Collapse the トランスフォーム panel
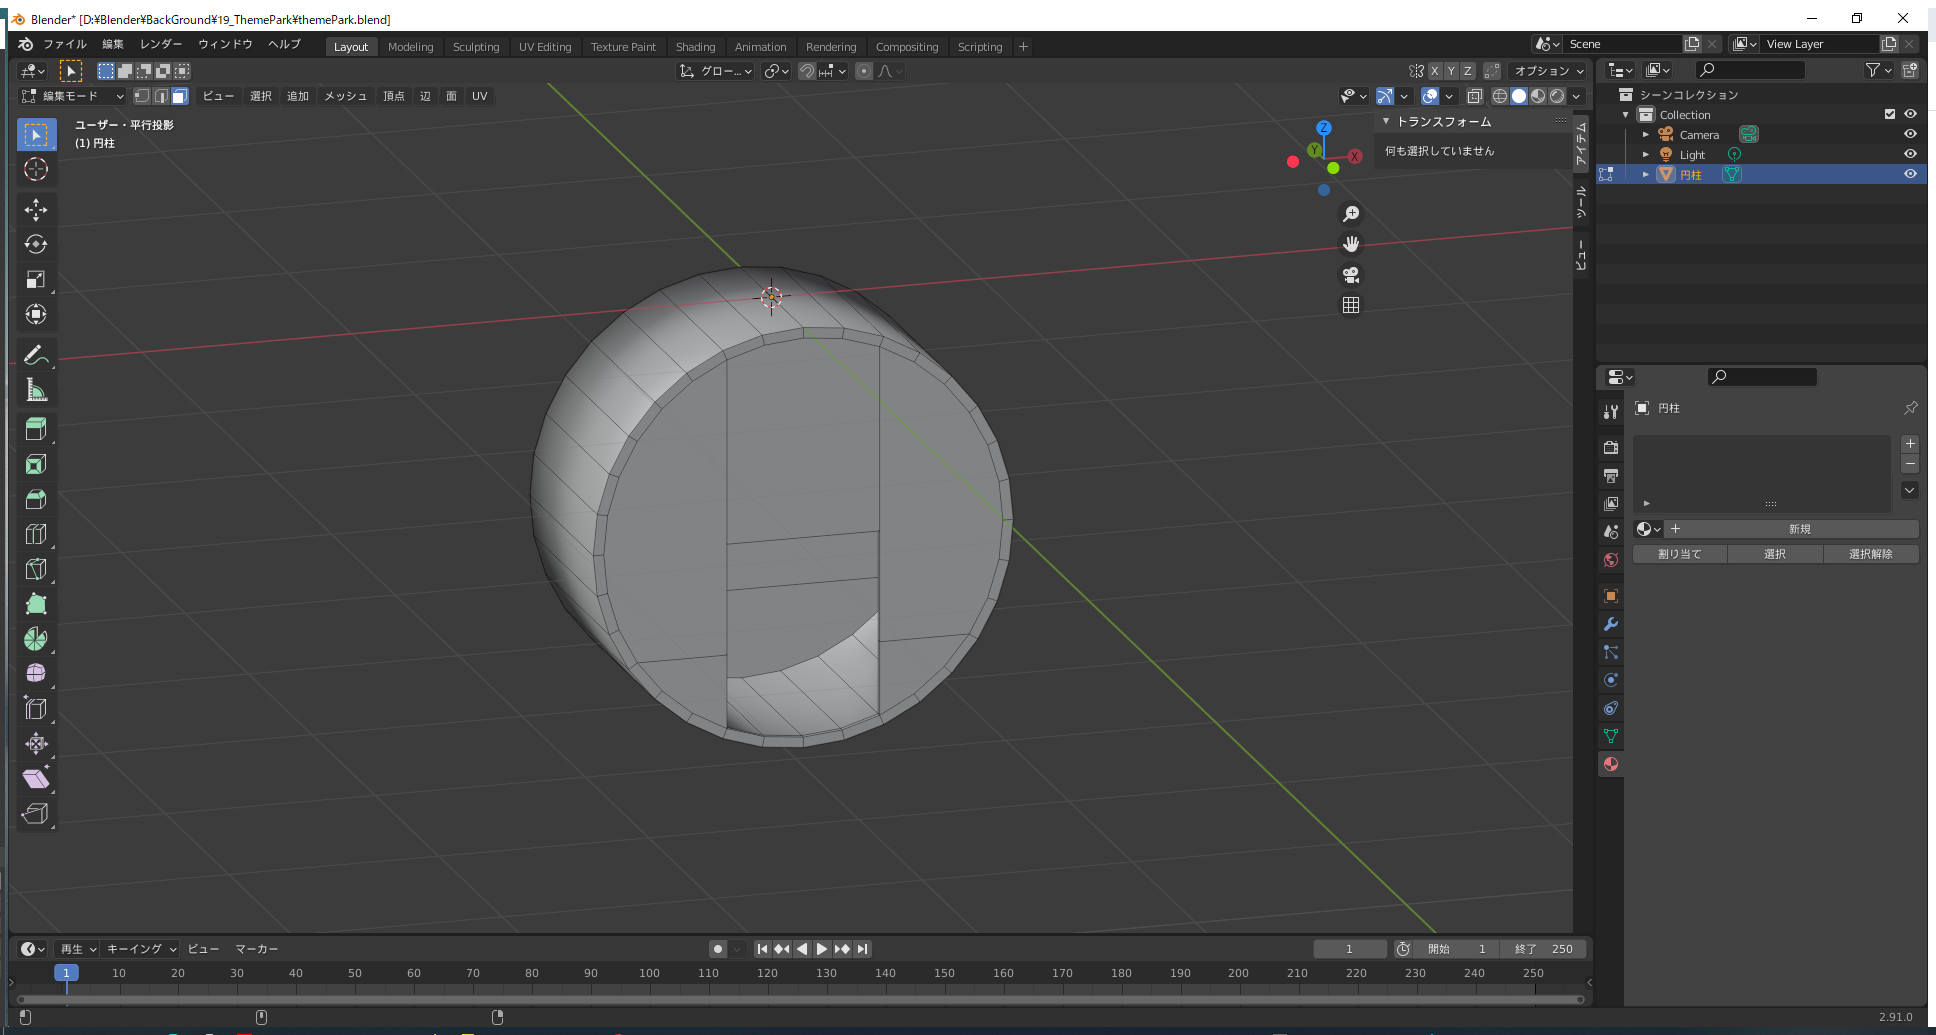Viewport: 1936px width, 1035px height. point(1386,121)
